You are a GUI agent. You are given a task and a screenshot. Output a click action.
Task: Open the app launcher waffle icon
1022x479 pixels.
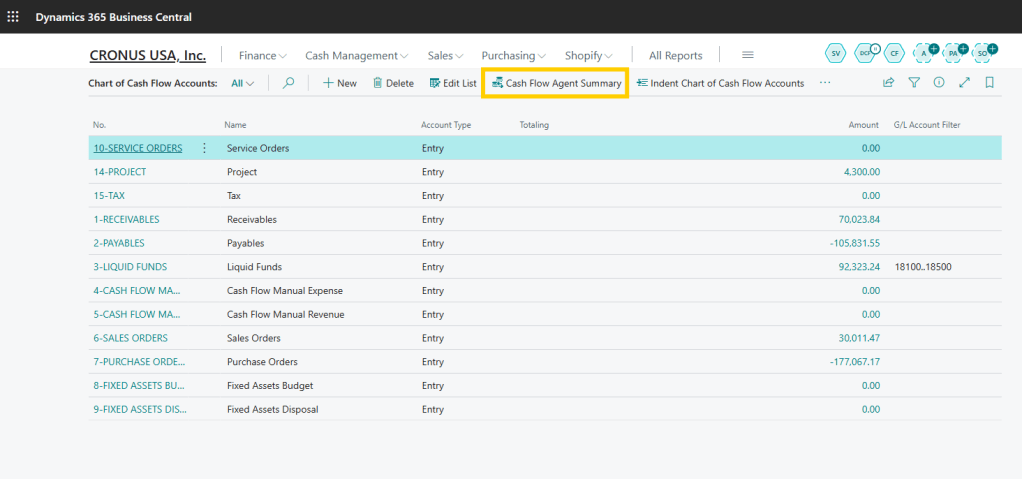coord(13,17)
